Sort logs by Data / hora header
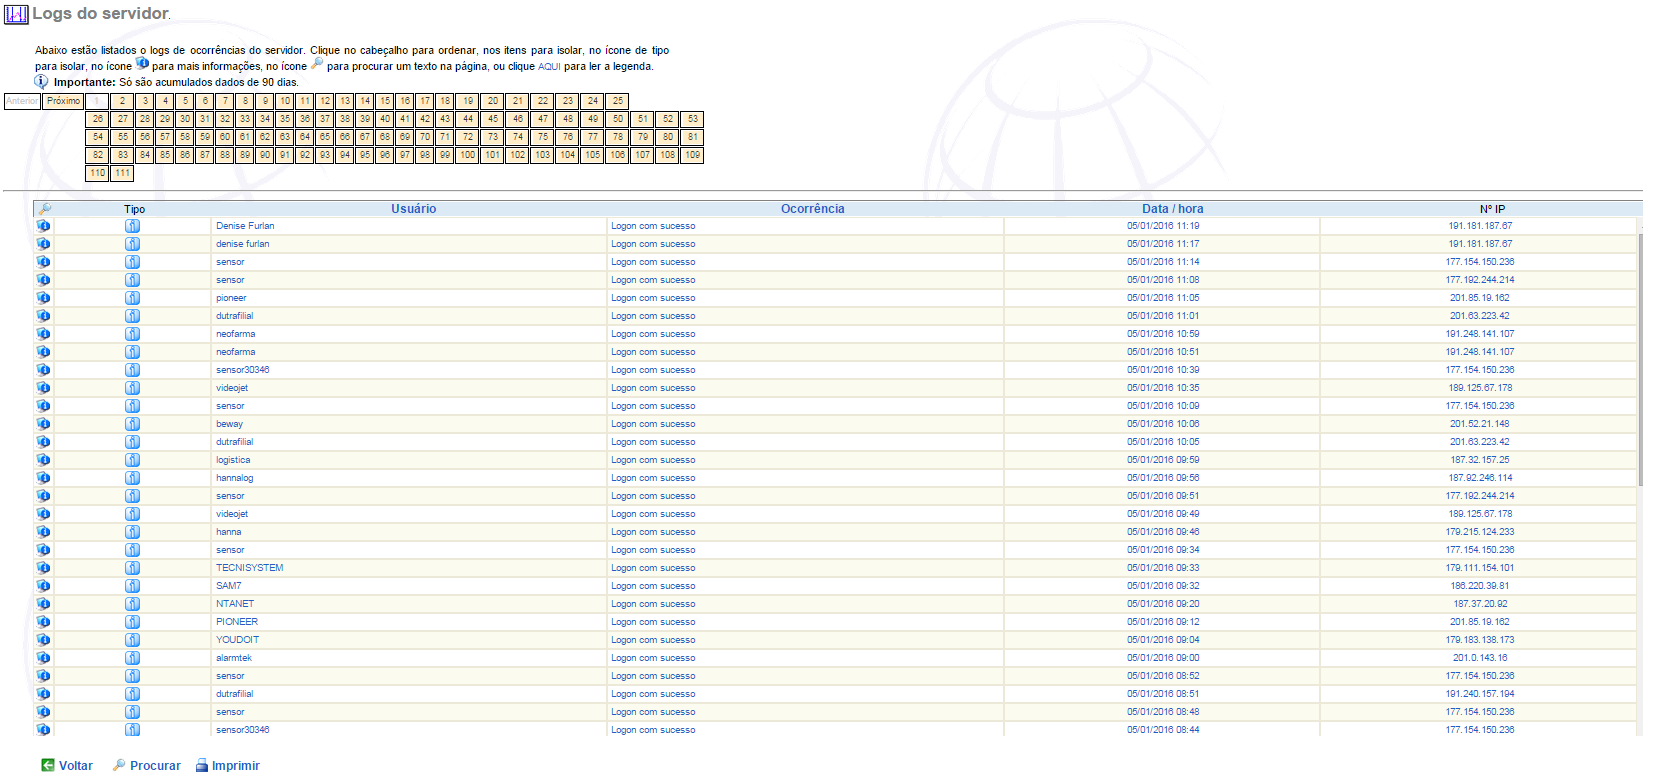 pos(1172,209)
